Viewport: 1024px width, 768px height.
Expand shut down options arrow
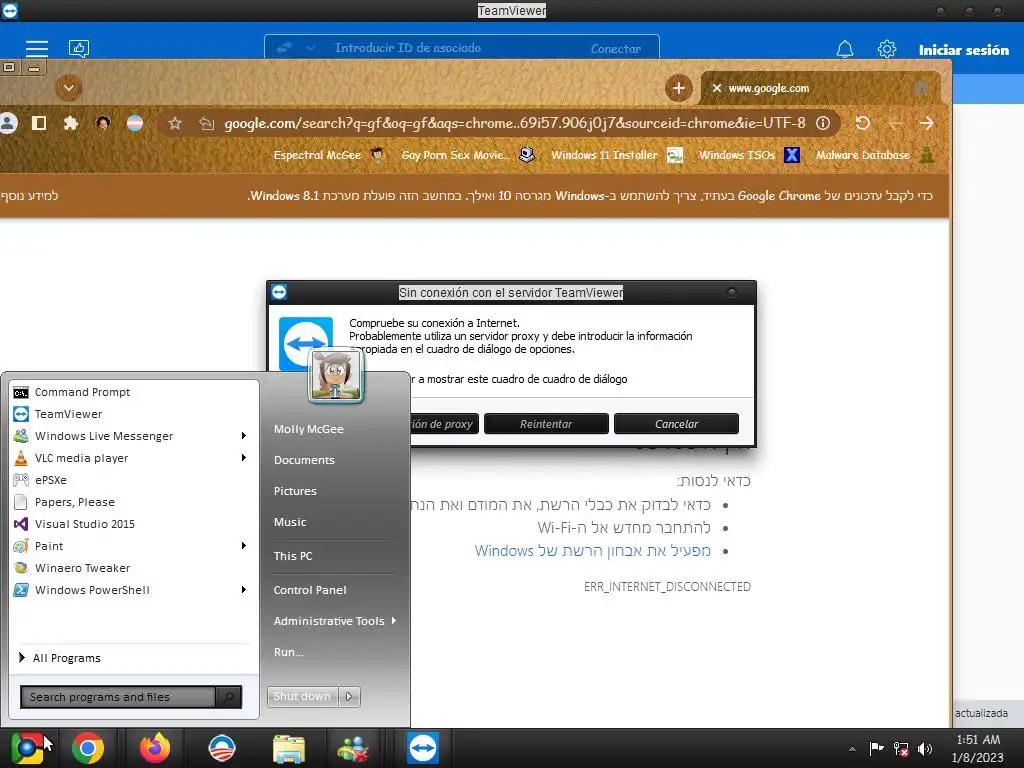pyautogui.click(x=349, y=696)
